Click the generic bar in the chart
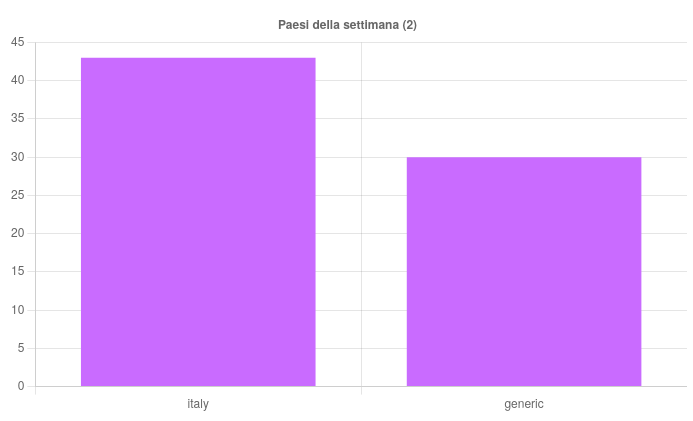 [x=524, y=272]
